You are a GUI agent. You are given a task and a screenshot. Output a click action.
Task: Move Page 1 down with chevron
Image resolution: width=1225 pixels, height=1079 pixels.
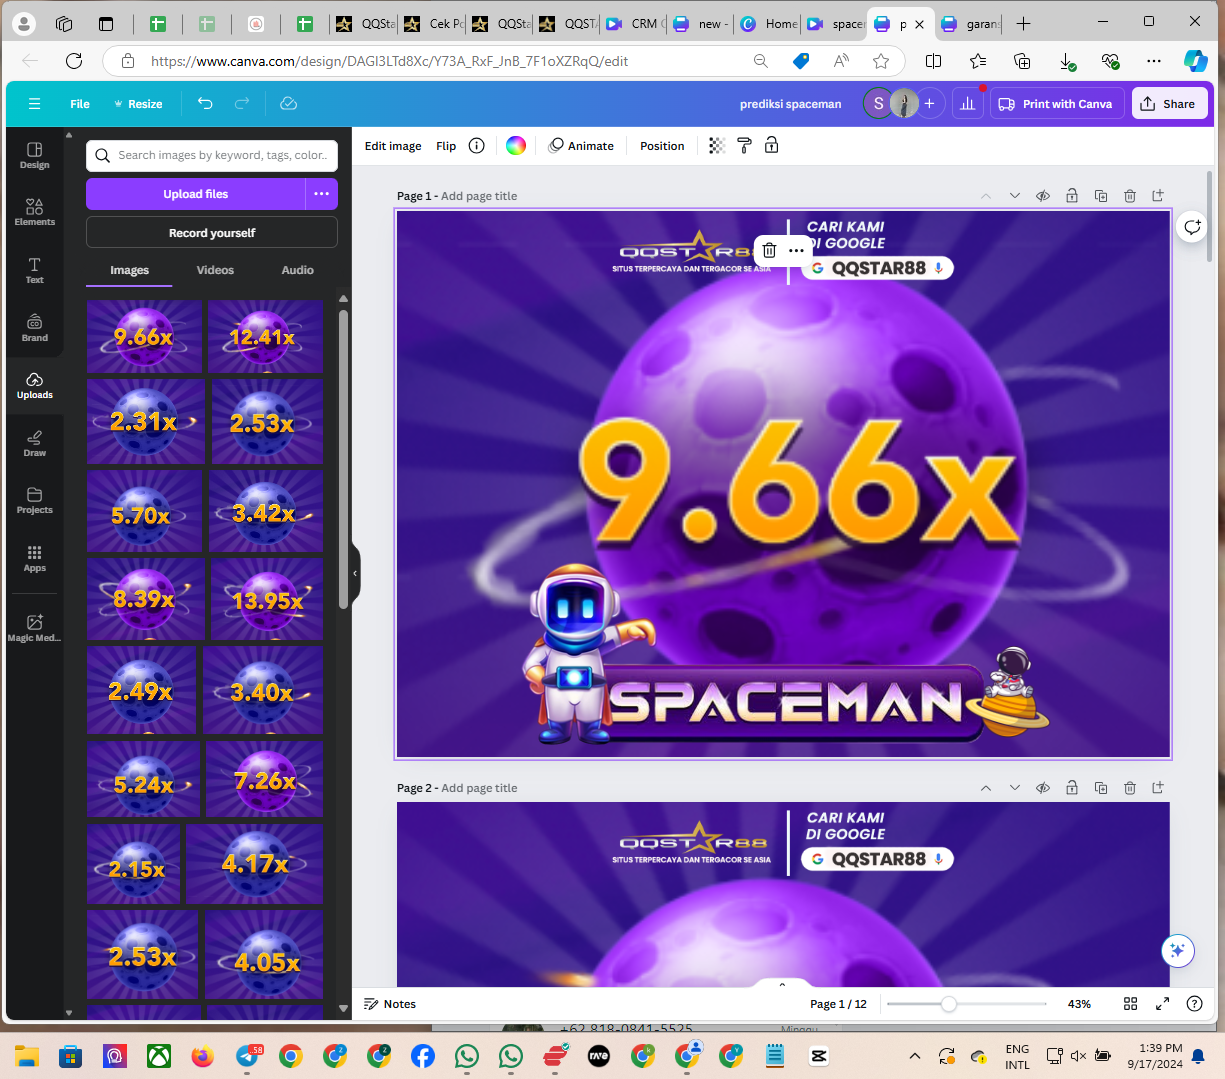[1014, 196]
